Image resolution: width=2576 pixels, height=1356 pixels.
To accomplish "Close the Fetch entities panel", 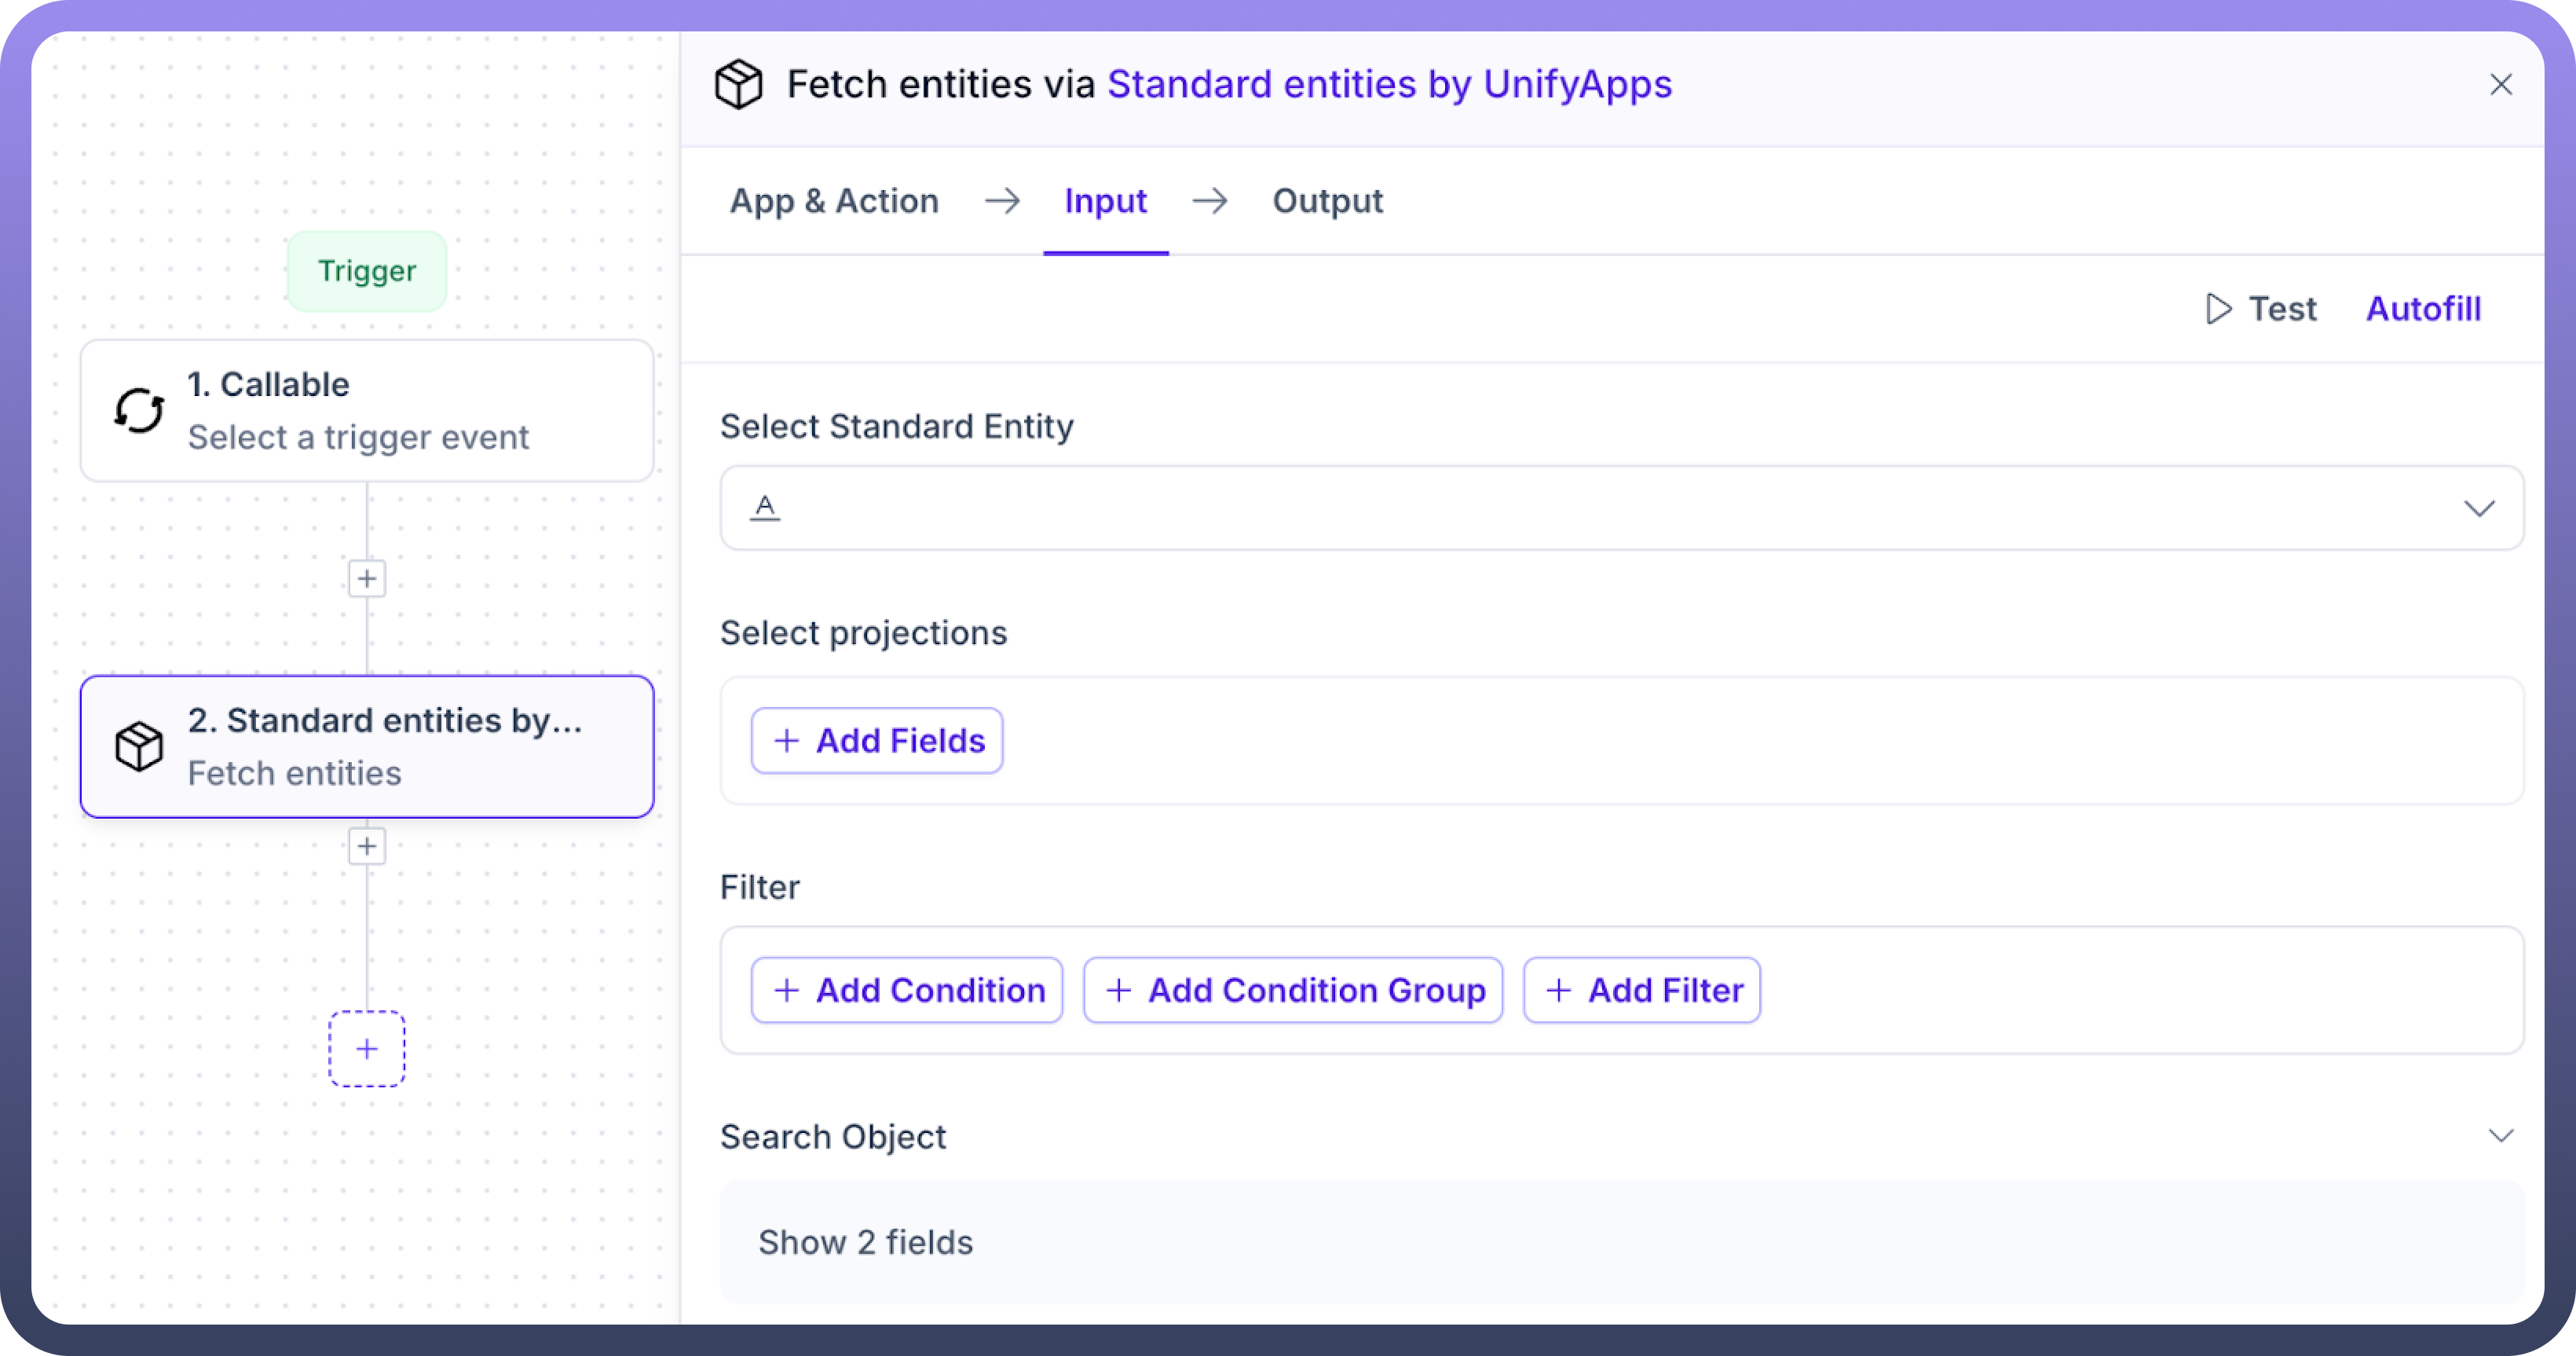I will tap(2501, 85).
